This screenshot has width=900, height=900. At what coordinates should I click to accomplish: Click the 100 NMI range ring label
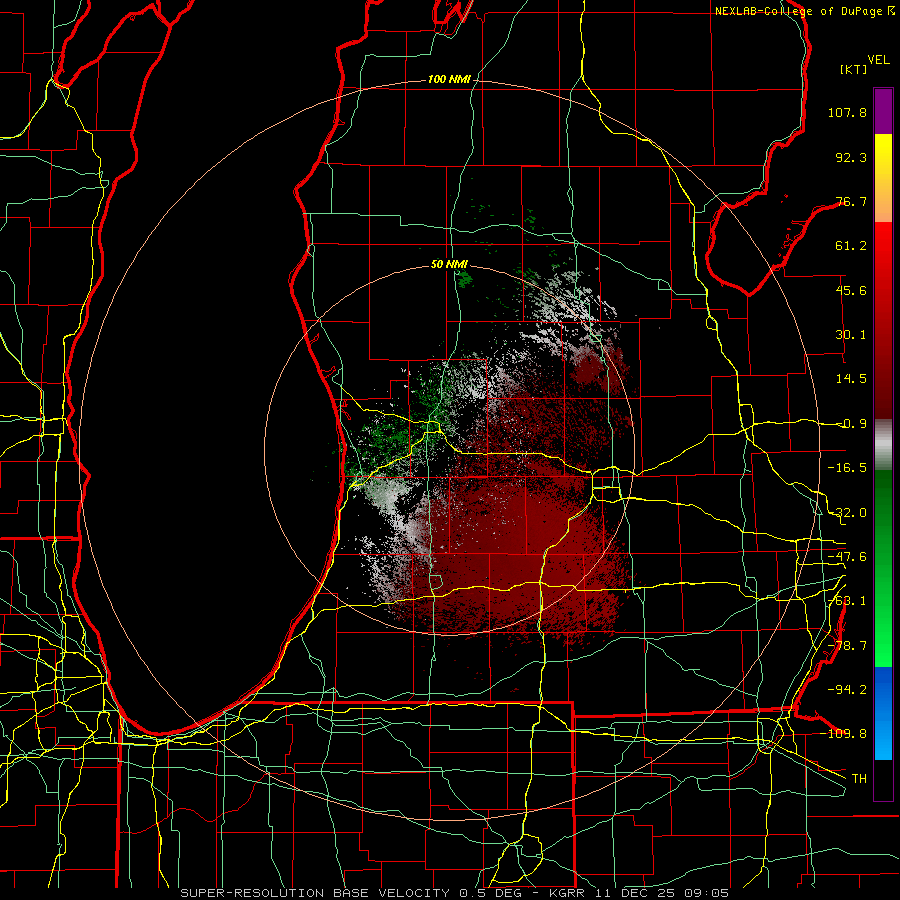tap(449, 79)
